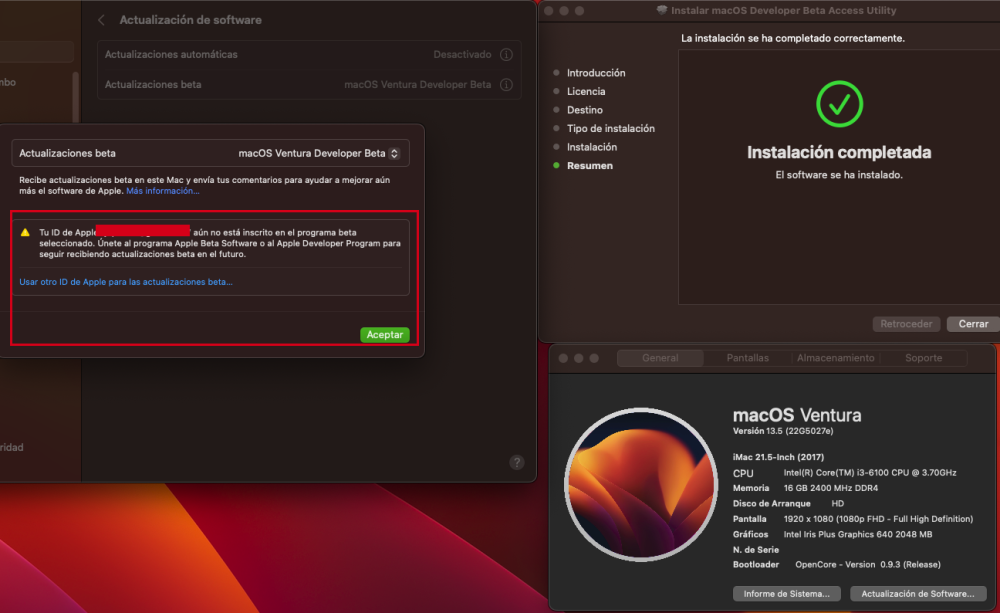Screen dimensions: 1000x613
Task: Click the Bootloader OpenCore version text
Action: point(867,565)
